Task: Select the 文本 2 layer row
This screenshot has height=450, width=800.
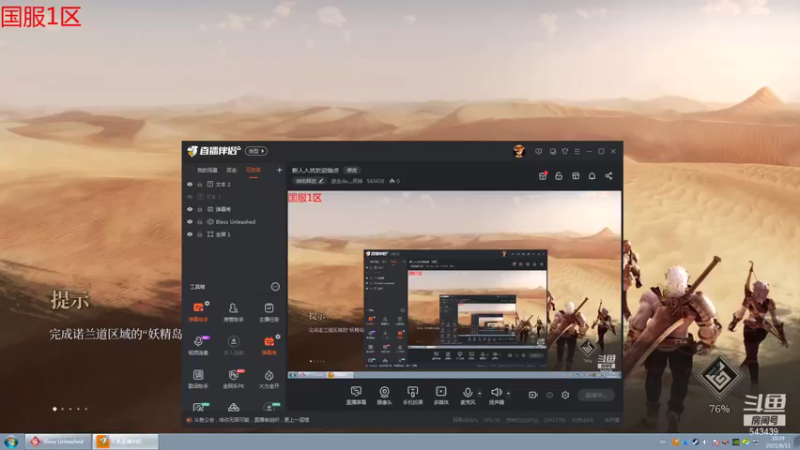Action: (x=234, y=184)
